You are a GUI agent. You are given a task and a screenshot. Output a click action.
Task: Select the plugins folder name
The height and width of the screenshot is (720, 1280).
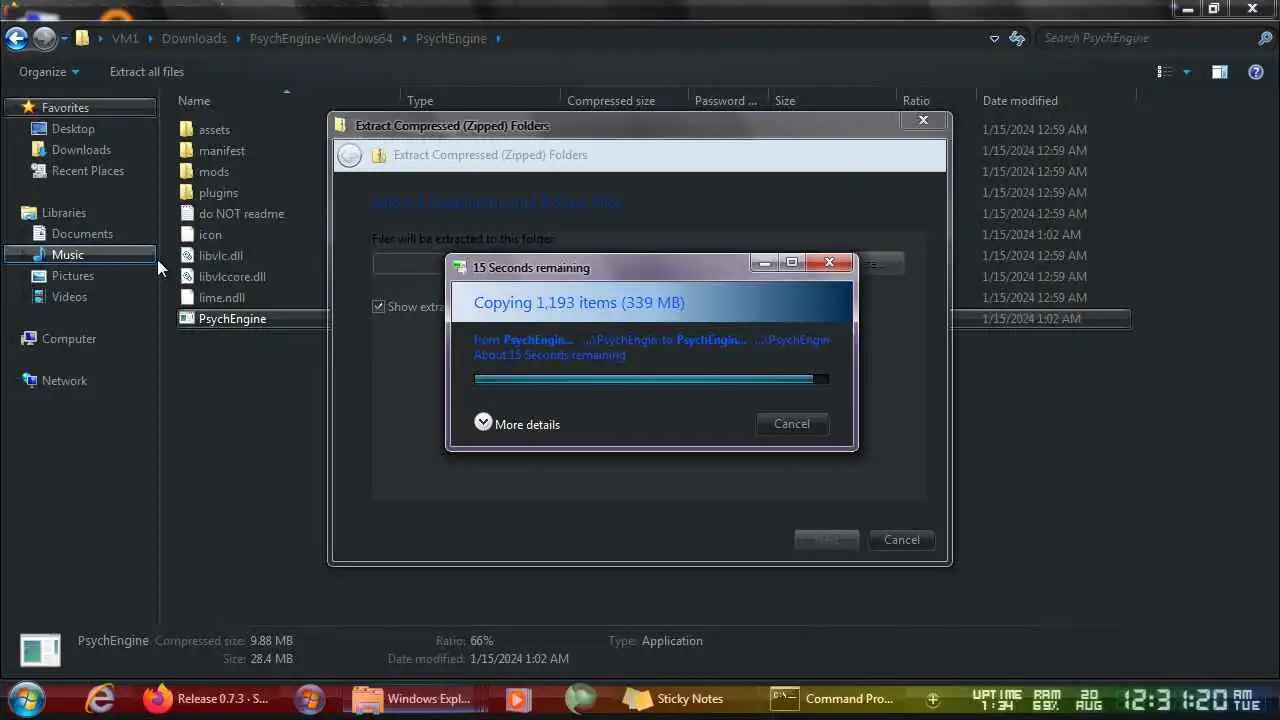coord(218,192)
